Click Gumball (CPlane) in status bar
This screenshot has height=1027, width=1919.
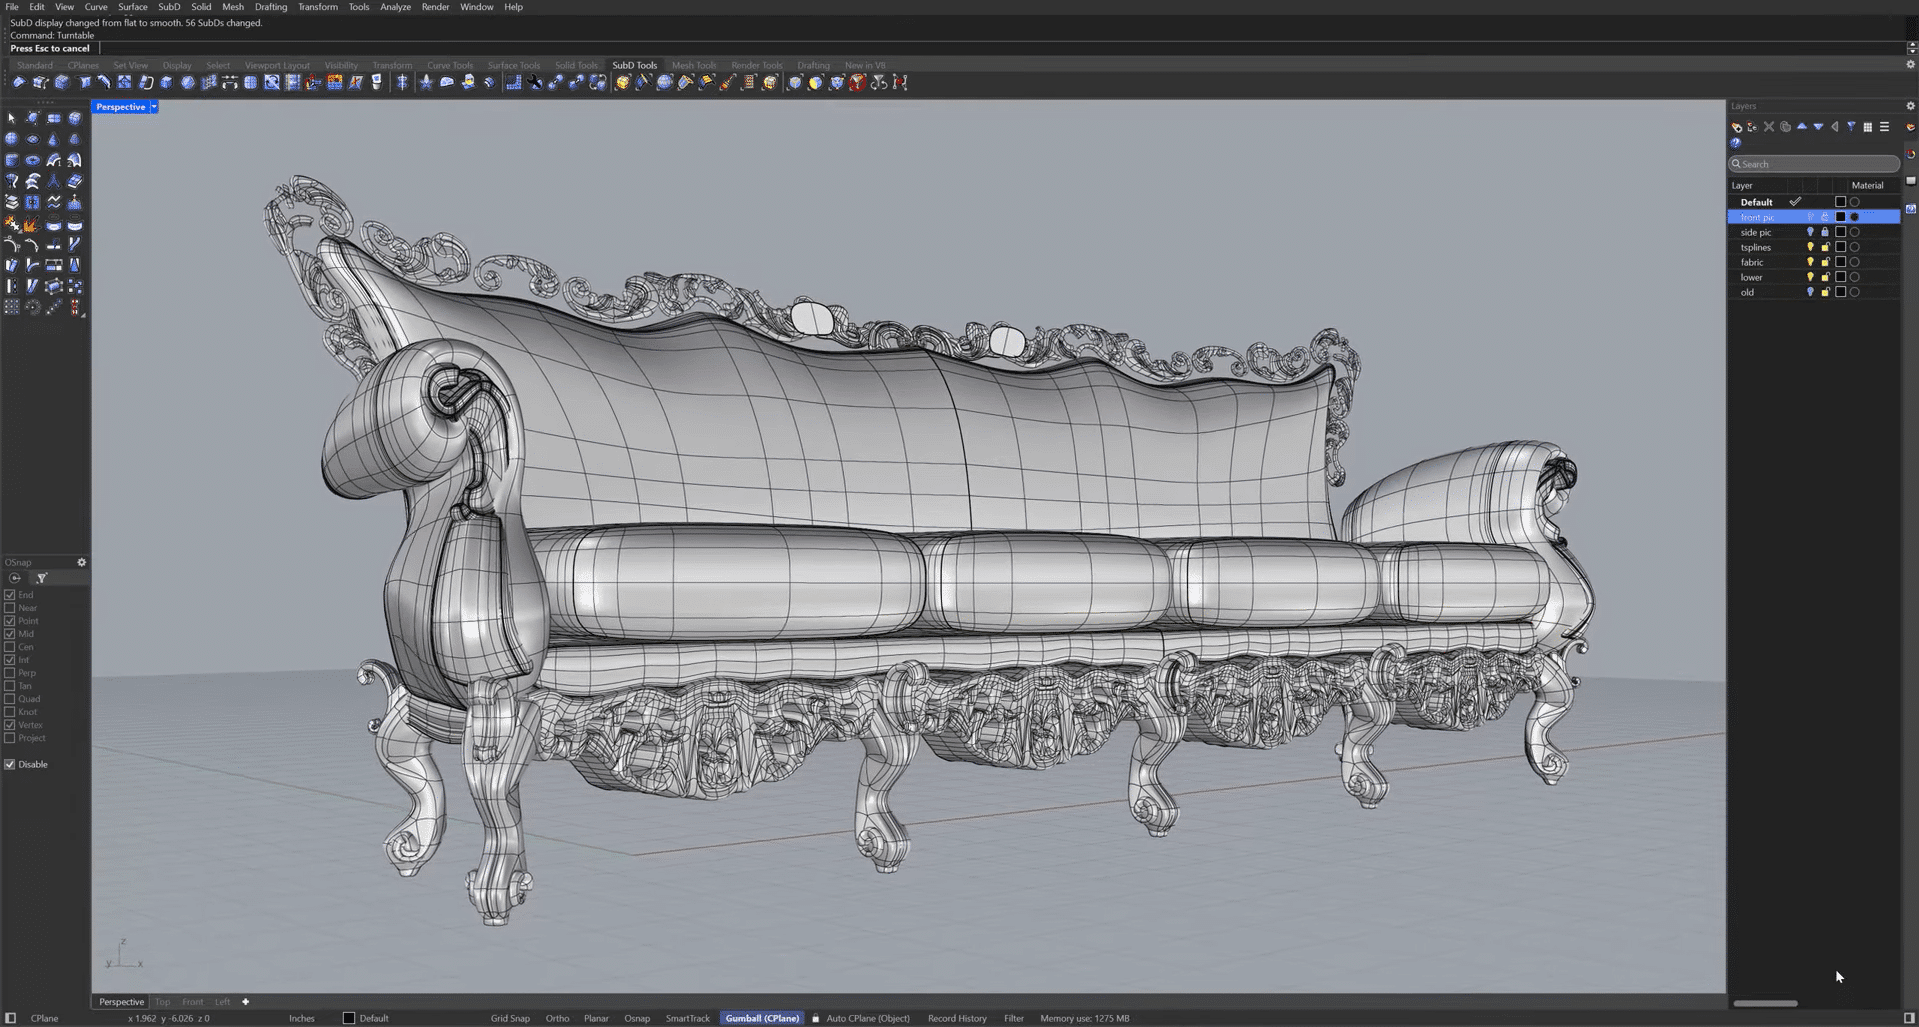762,1018
